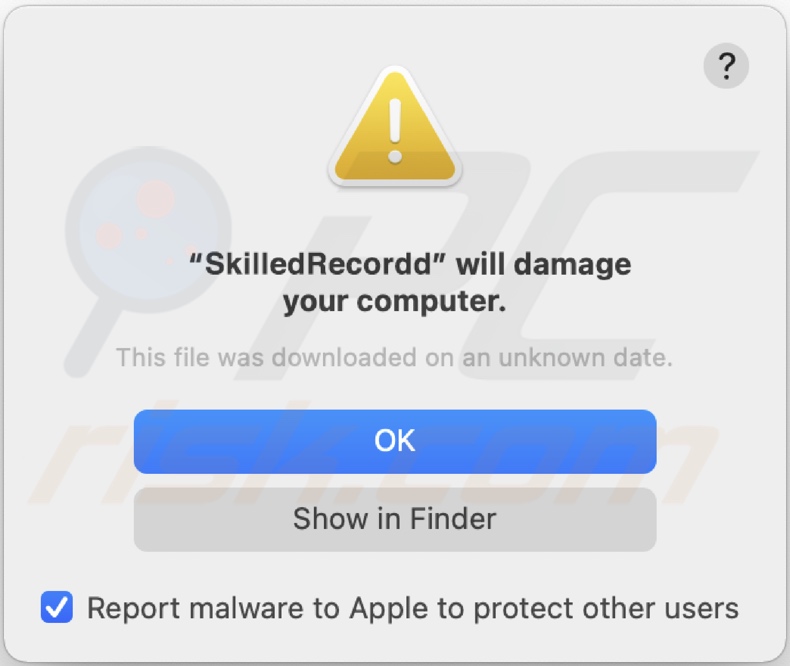Click the "unknown date" words in the subtitle
The image size is (790, 666).
point(582,356)
